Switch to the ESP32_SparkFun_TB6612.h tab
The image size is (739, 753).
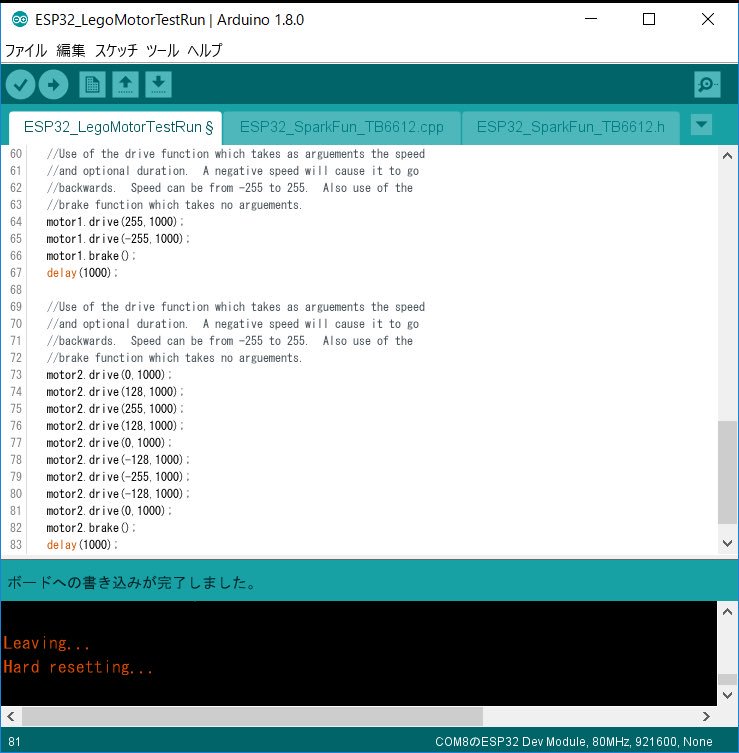coord(570,128)
